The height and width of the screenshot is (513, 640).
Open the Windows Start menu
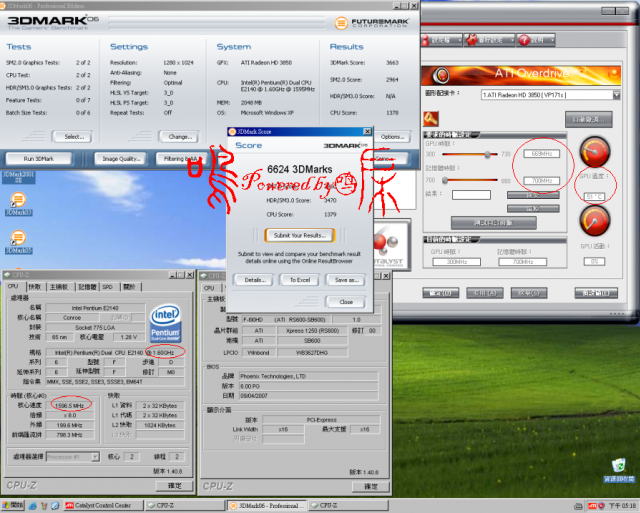13,505
